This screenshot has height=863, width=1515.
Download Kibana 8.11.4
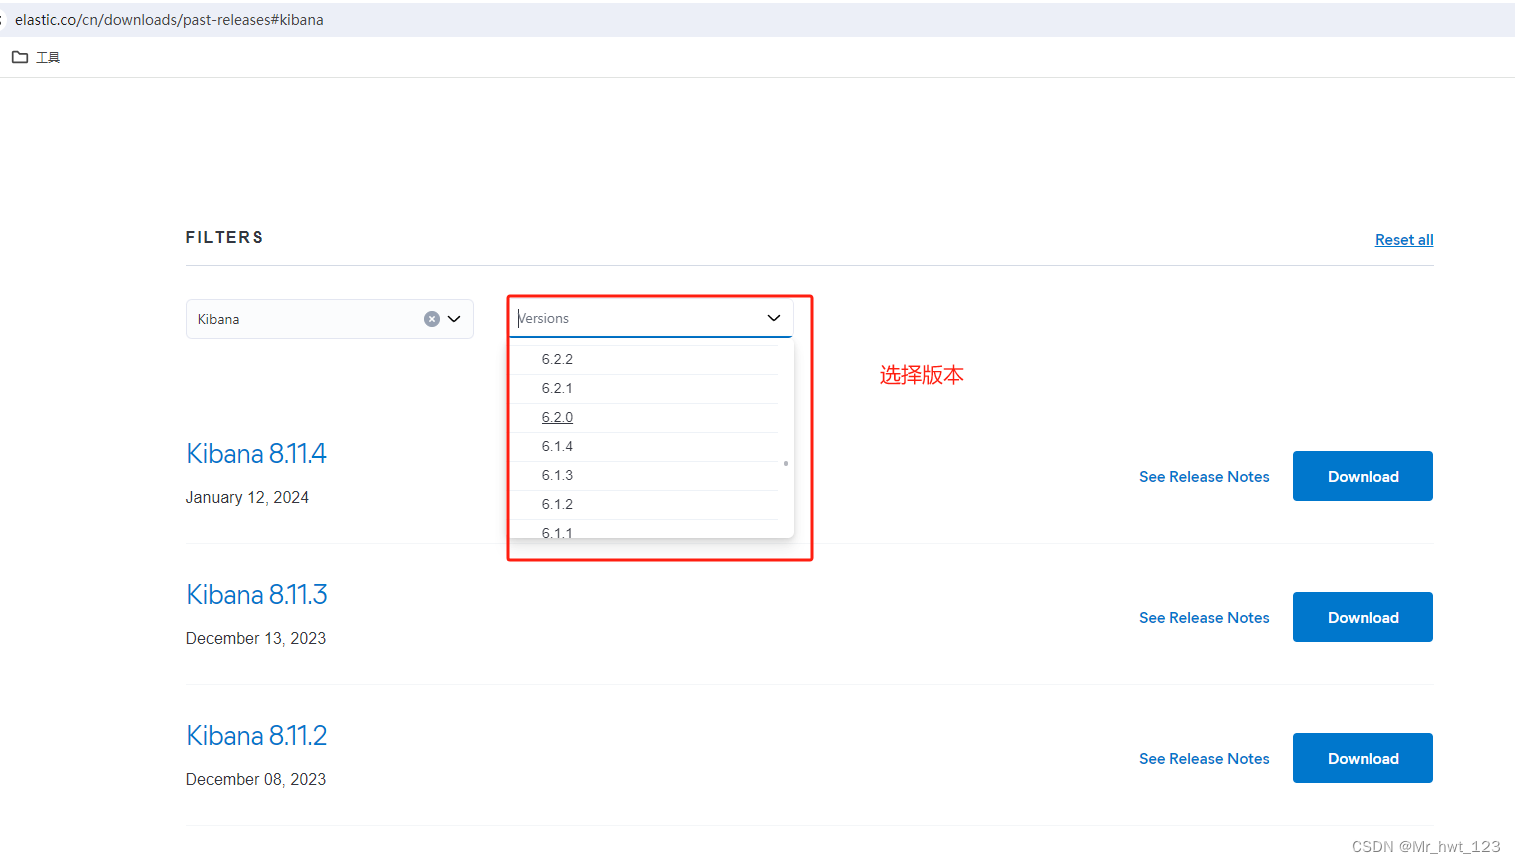1363,476
